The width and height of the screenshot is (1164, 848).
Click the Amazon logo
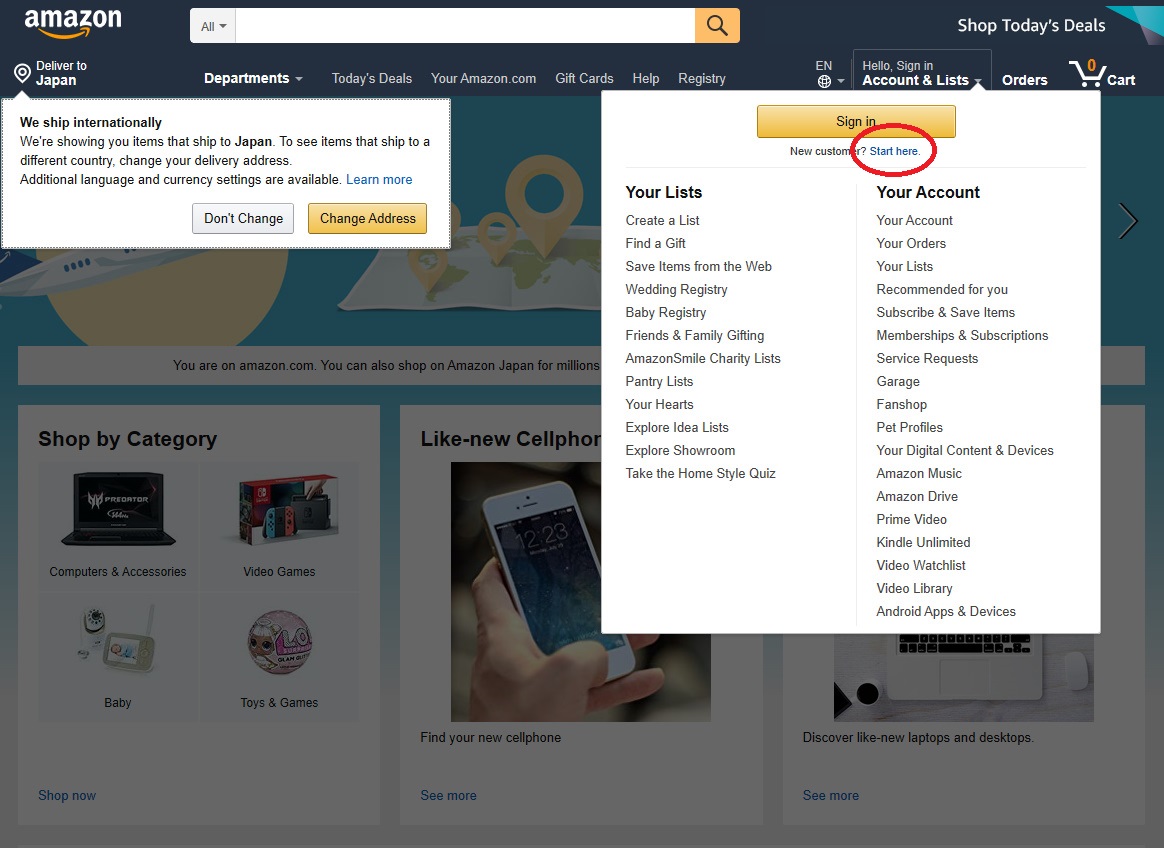(73, 23)
